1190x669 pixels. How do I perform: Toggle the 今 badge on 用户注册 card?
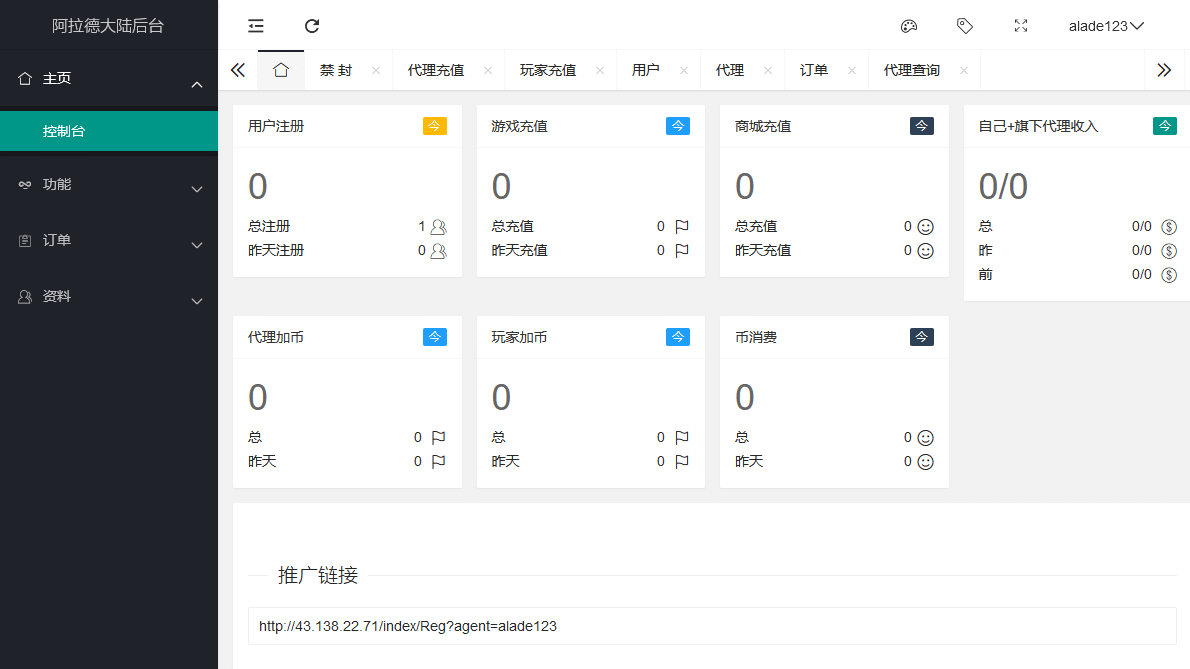coord(434,126)
